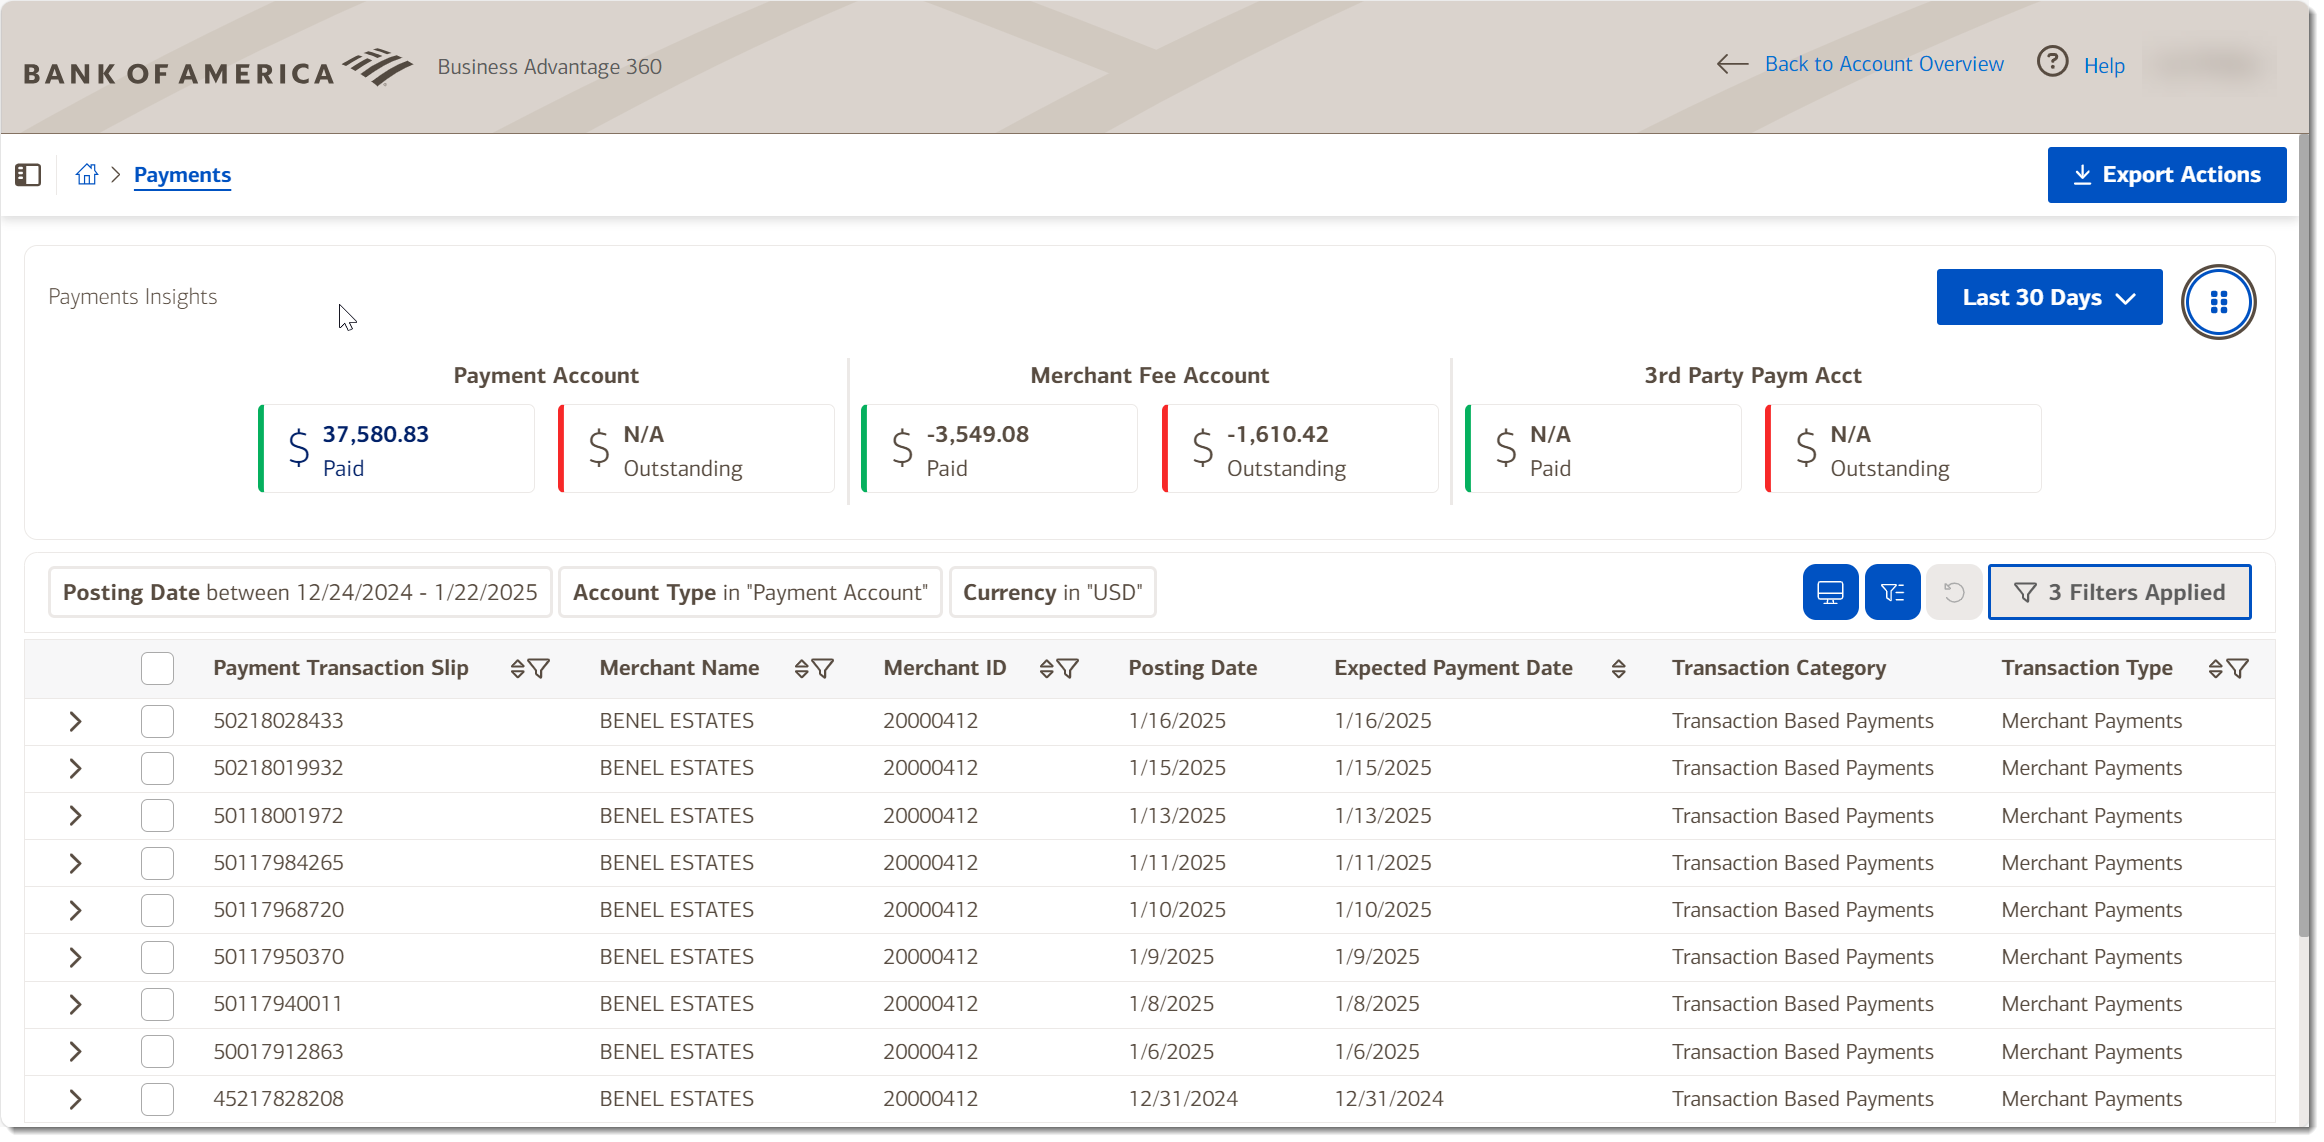Image resolution: width=2324 pixels, height=1142 pixels.
Task: Click the Payments Insights heading
Action: pyautogui.click(x=132, y=297)
